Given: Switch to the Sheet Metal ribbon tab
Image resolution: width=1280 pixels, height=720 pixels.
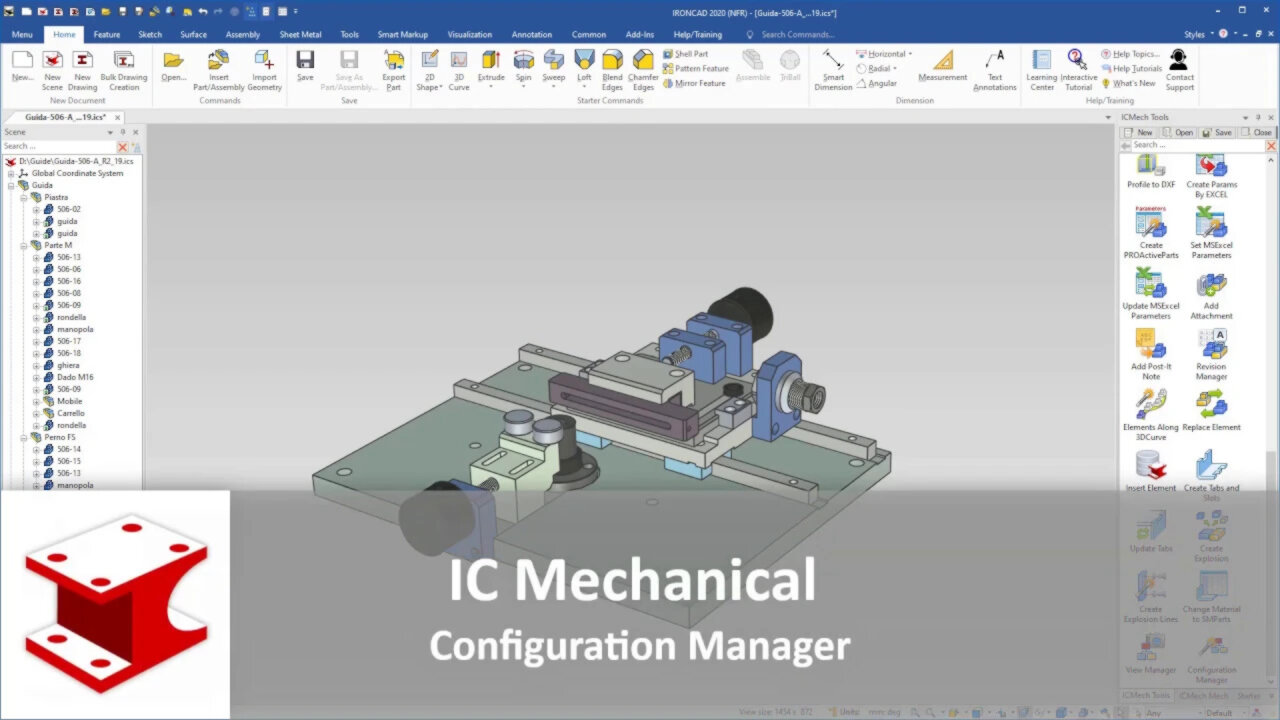Looking at the screenshot, I should click(299, 33).
